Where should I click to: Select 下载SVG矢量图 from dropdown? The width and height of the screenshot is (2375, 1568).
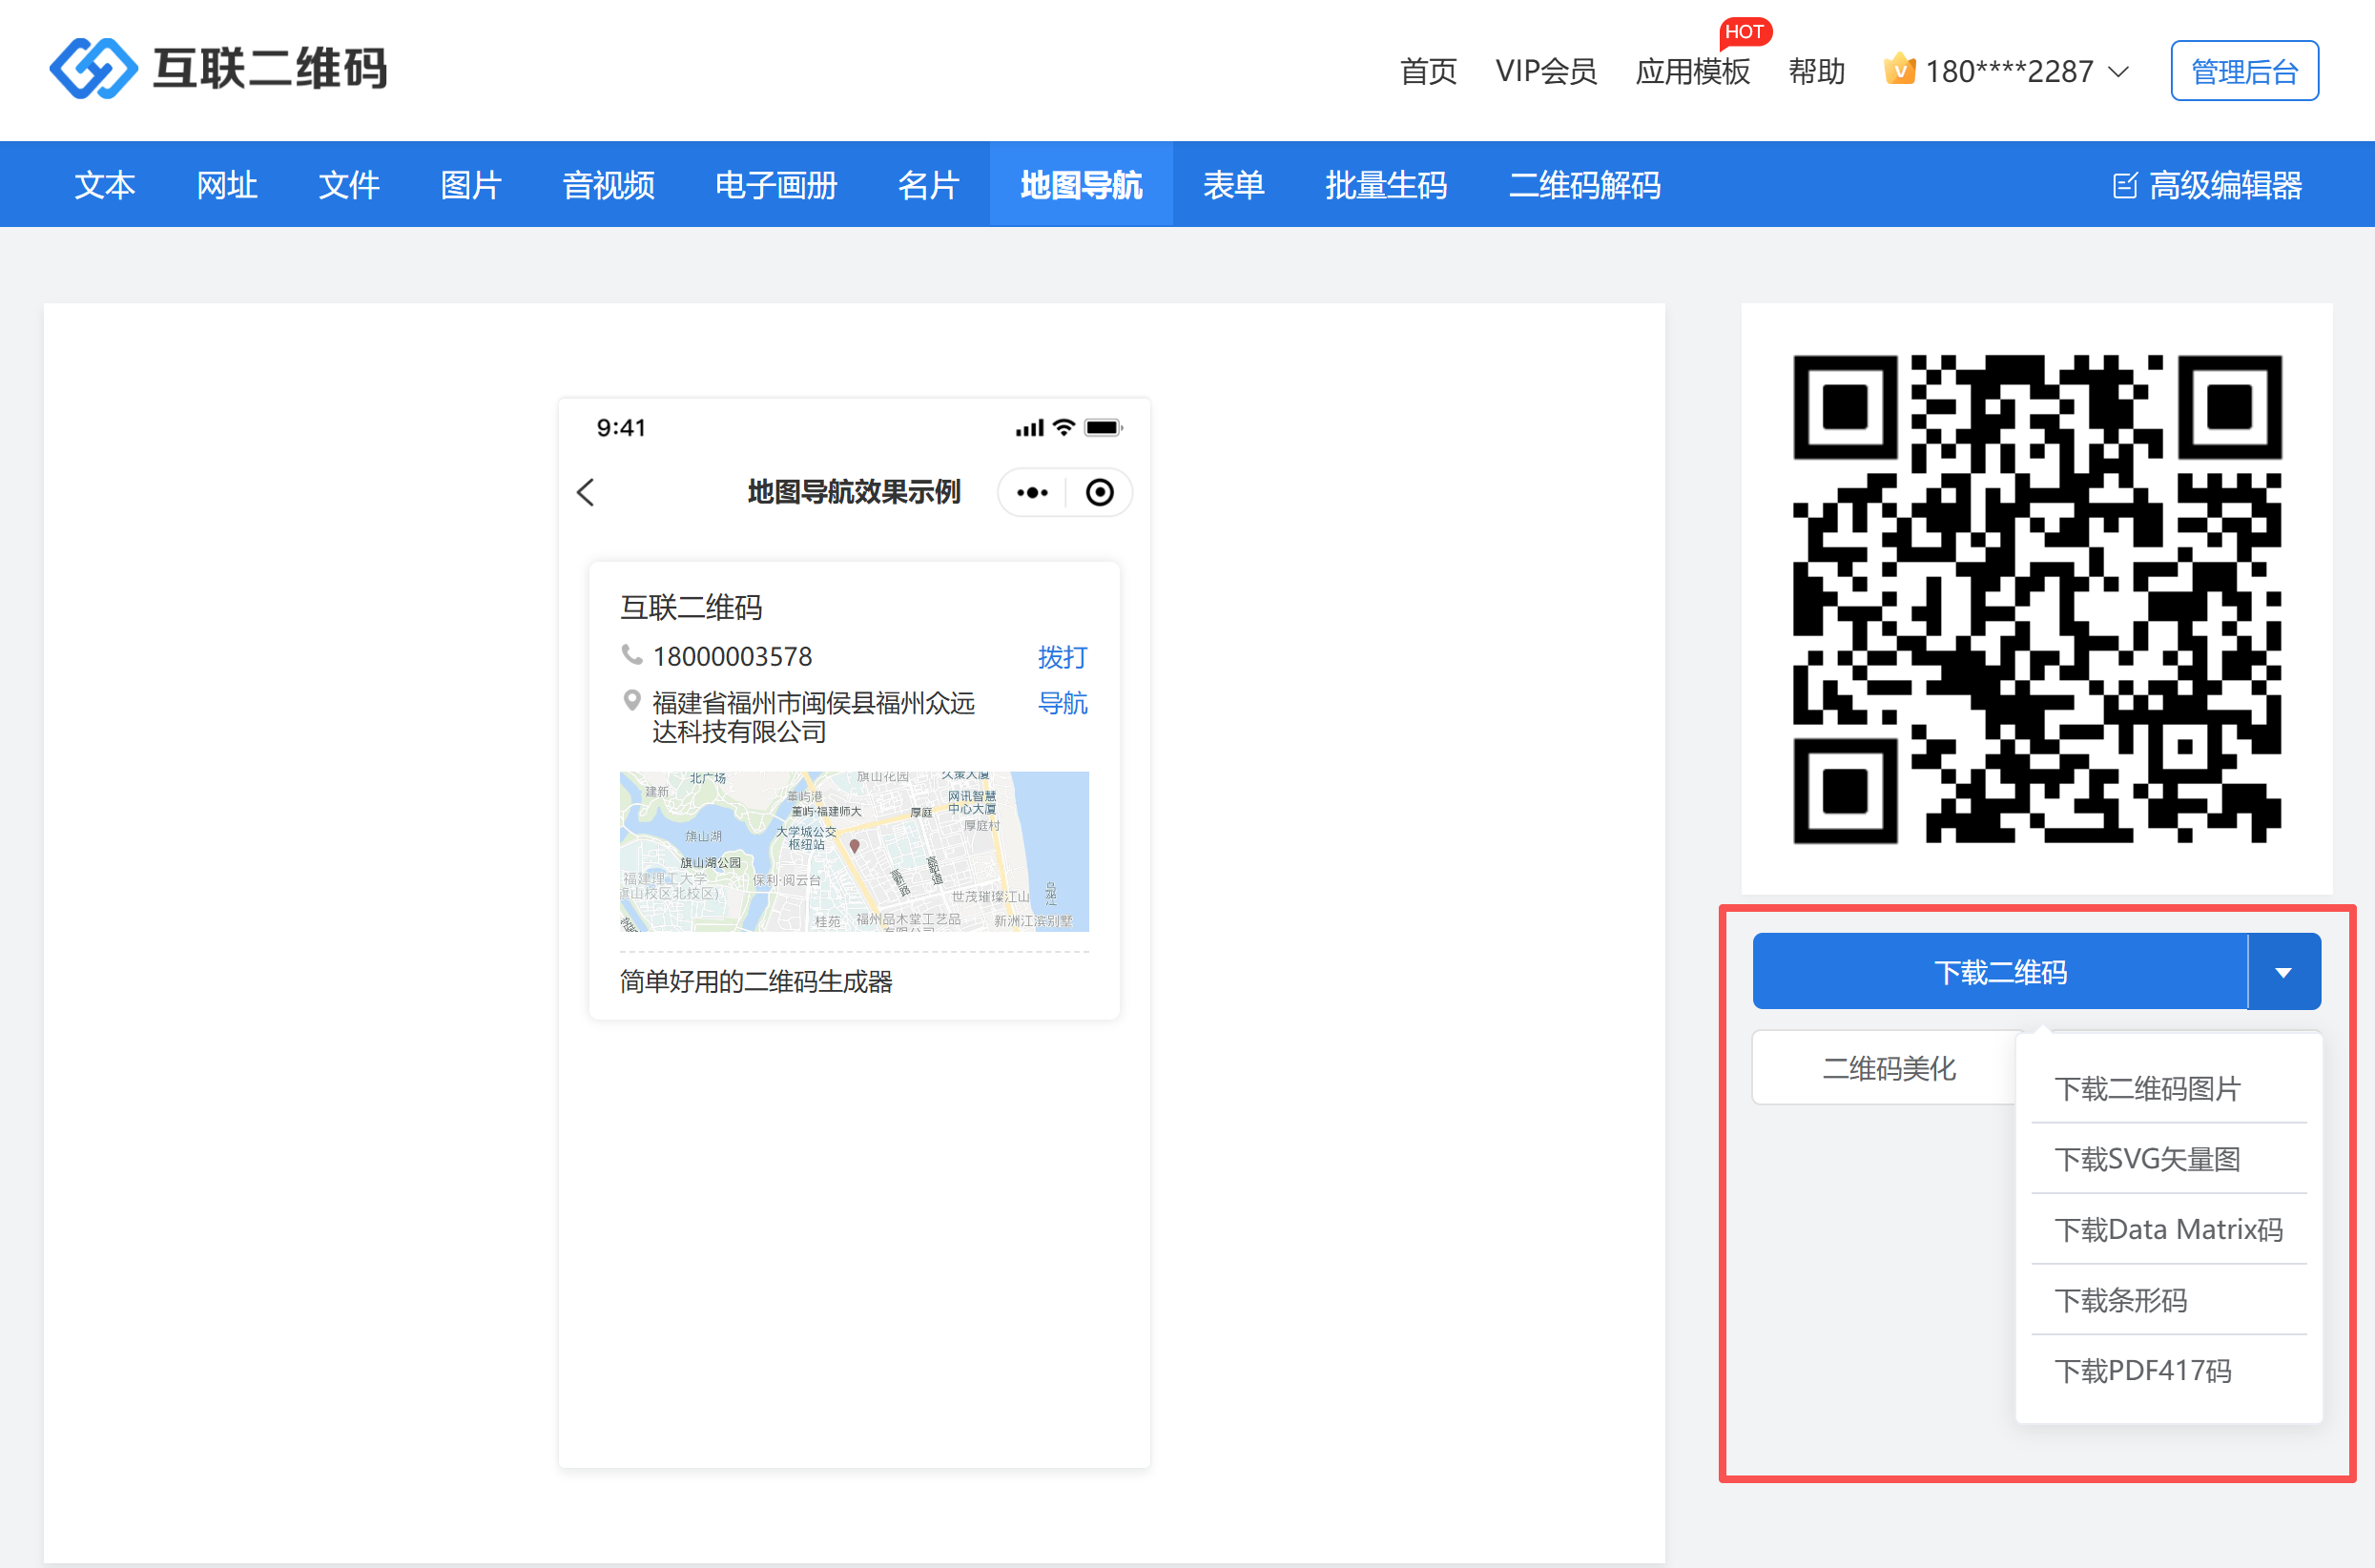[x=2147, y=1159]
